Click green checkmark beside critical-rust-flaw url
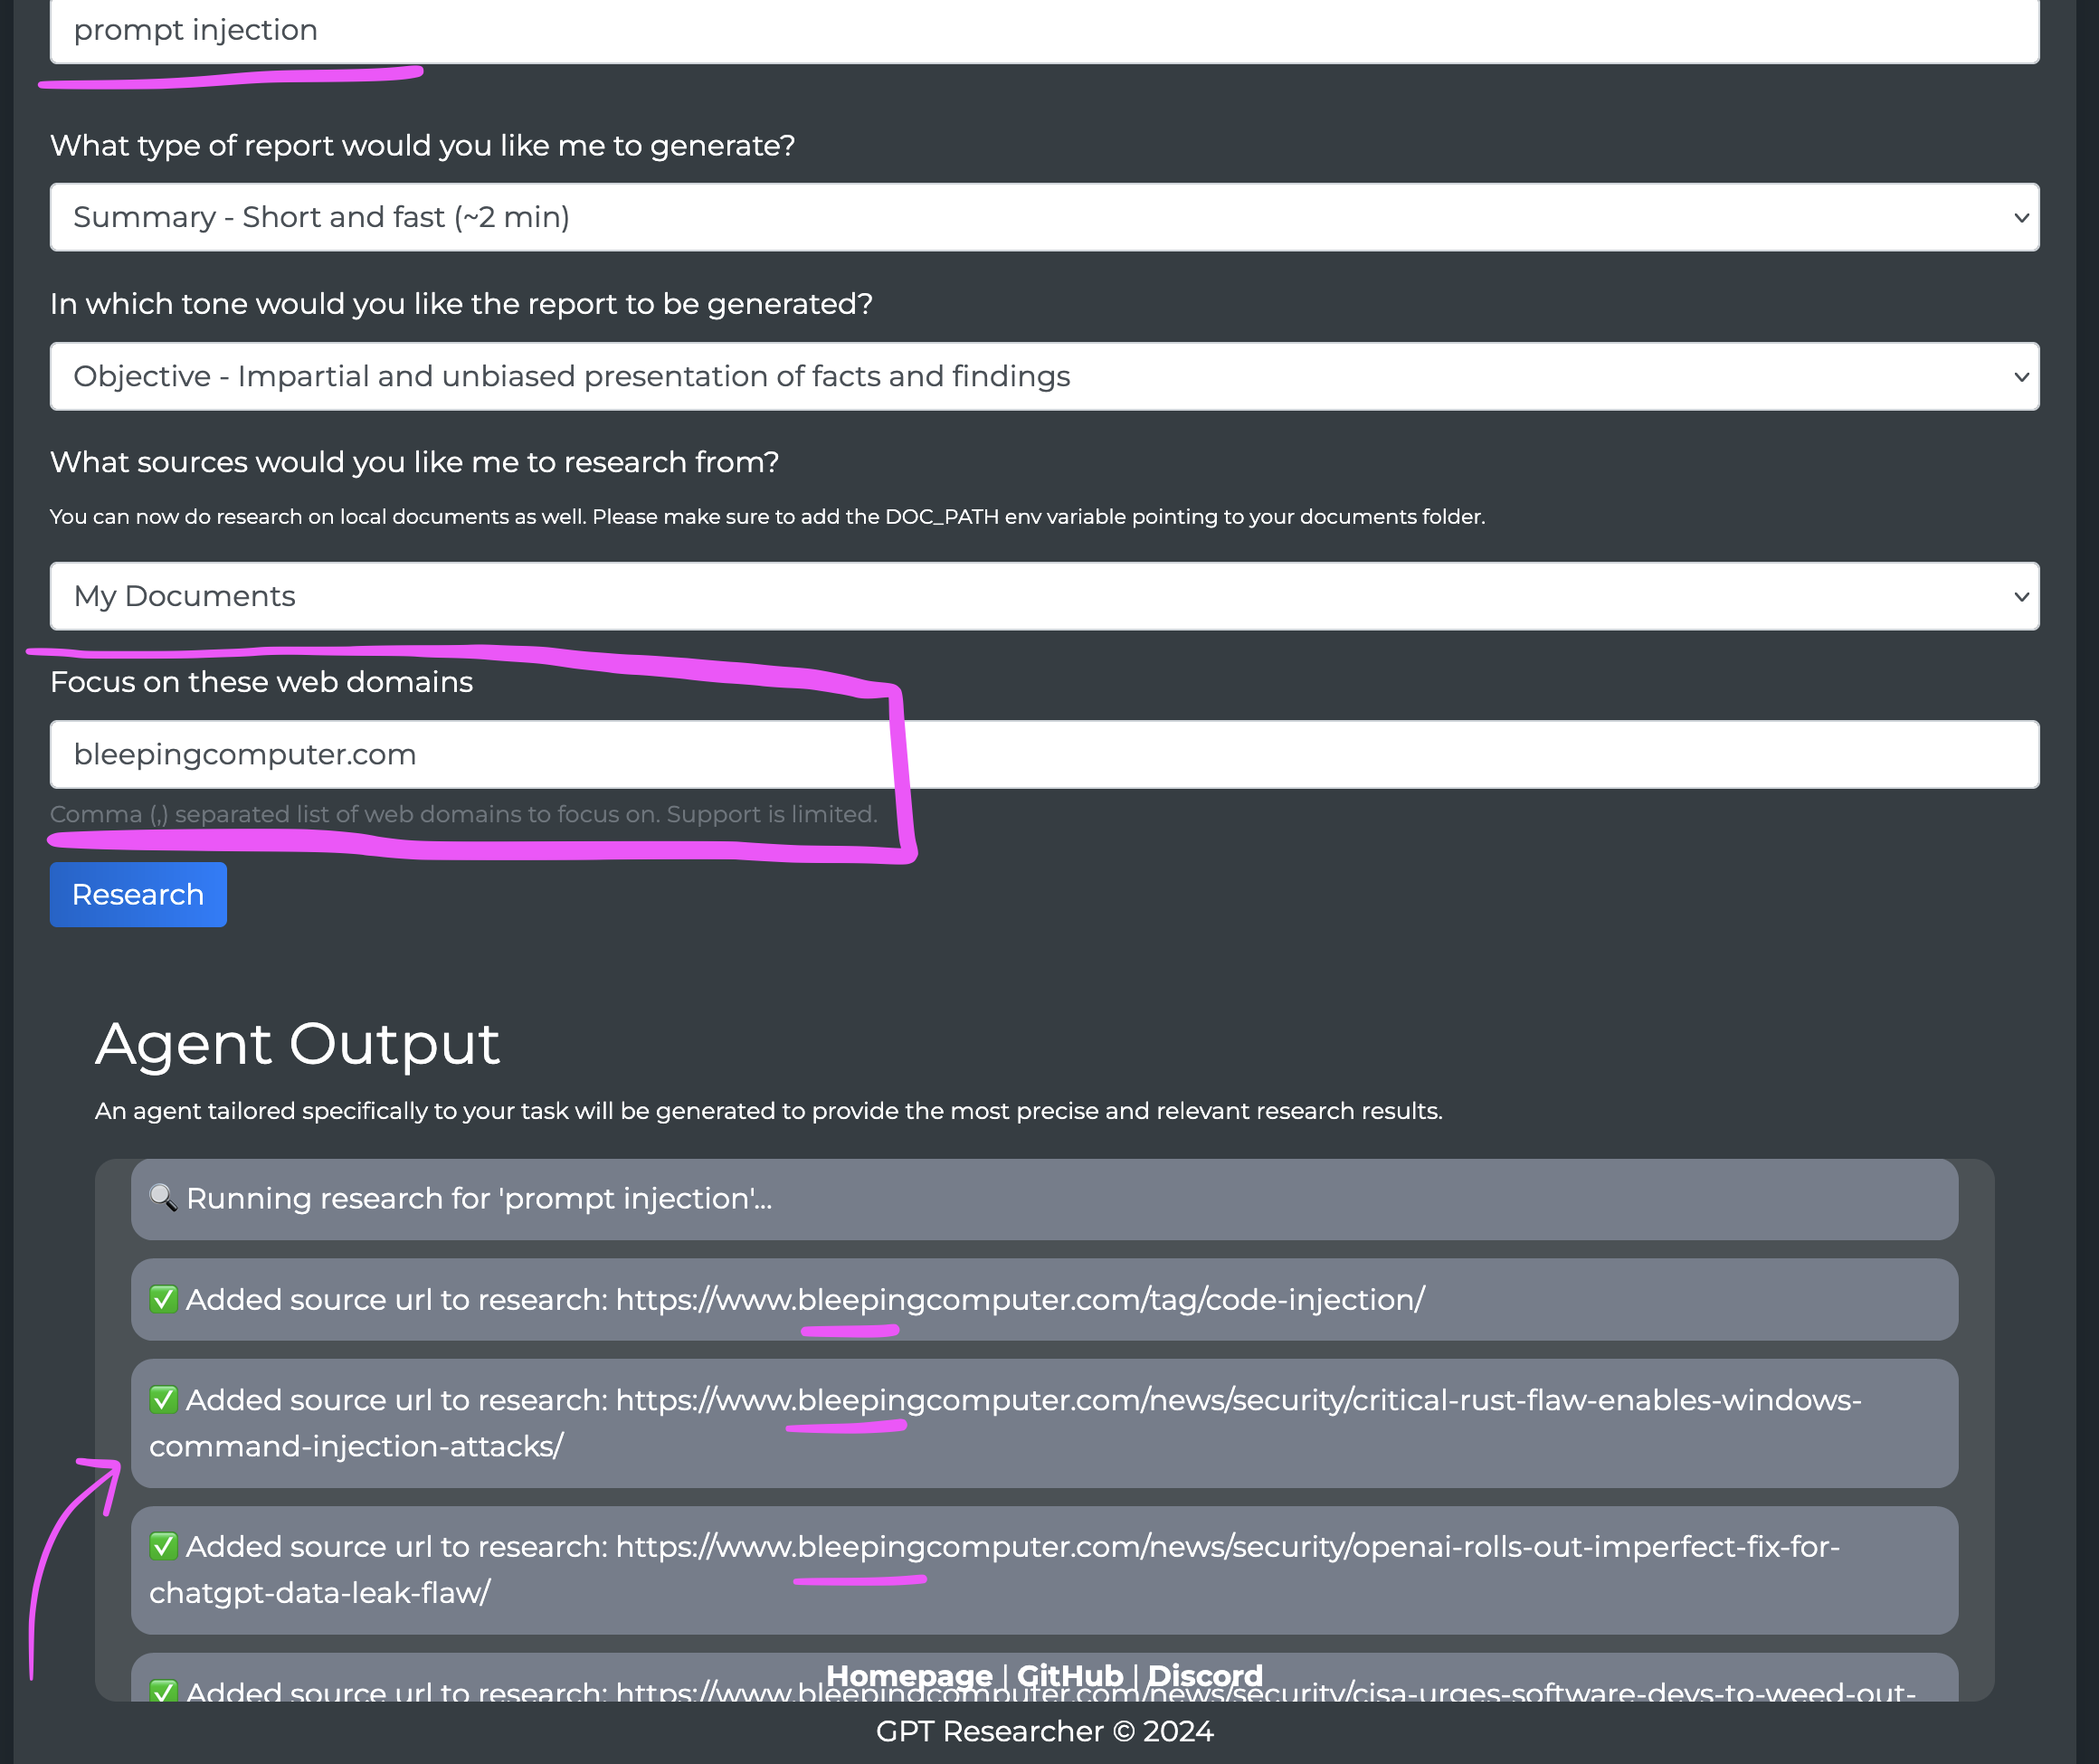 tap(163, 1400)
